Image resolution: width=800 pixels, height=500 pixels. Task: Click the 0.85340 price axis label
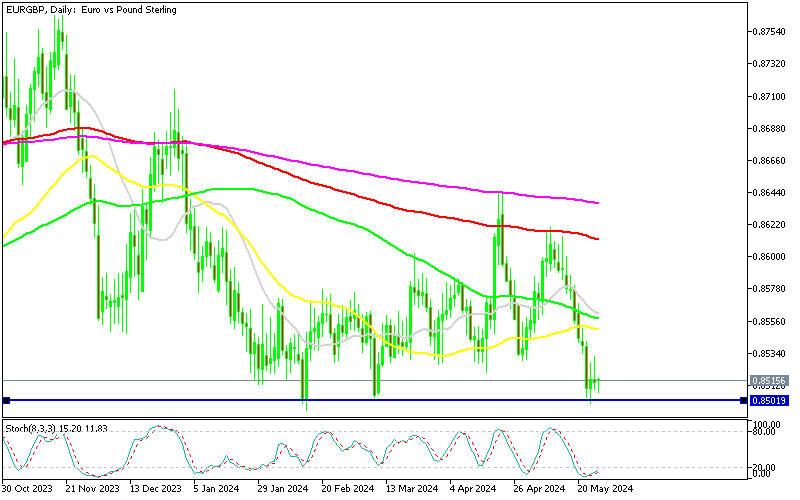(x=768, y=354)
